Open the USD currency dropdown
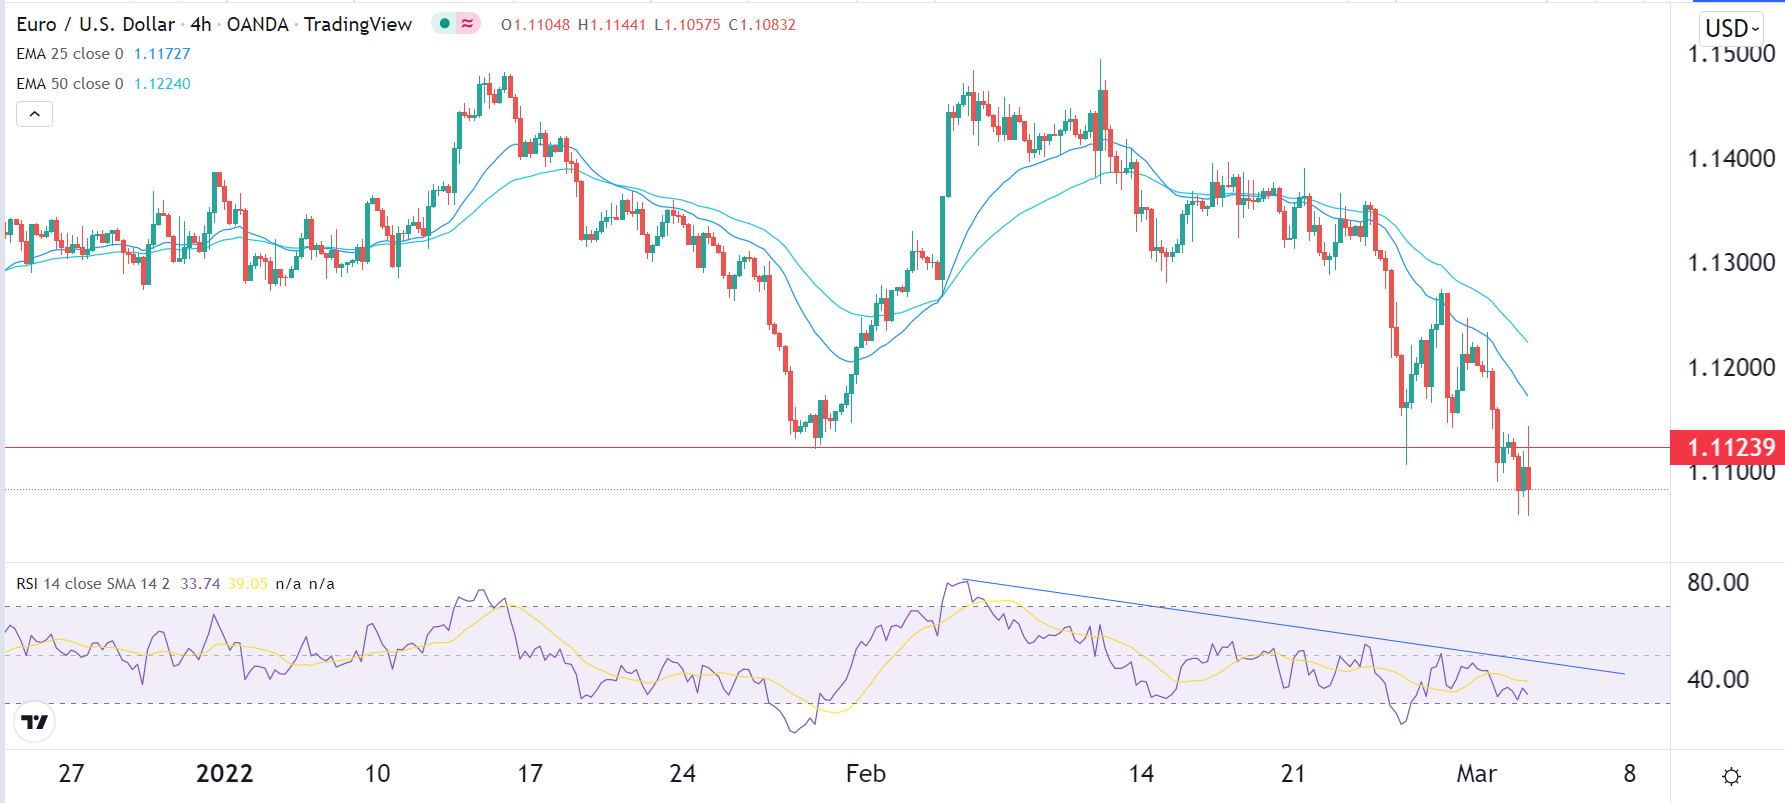This screenshot has width=1785, height=803. coord(1731,28)
